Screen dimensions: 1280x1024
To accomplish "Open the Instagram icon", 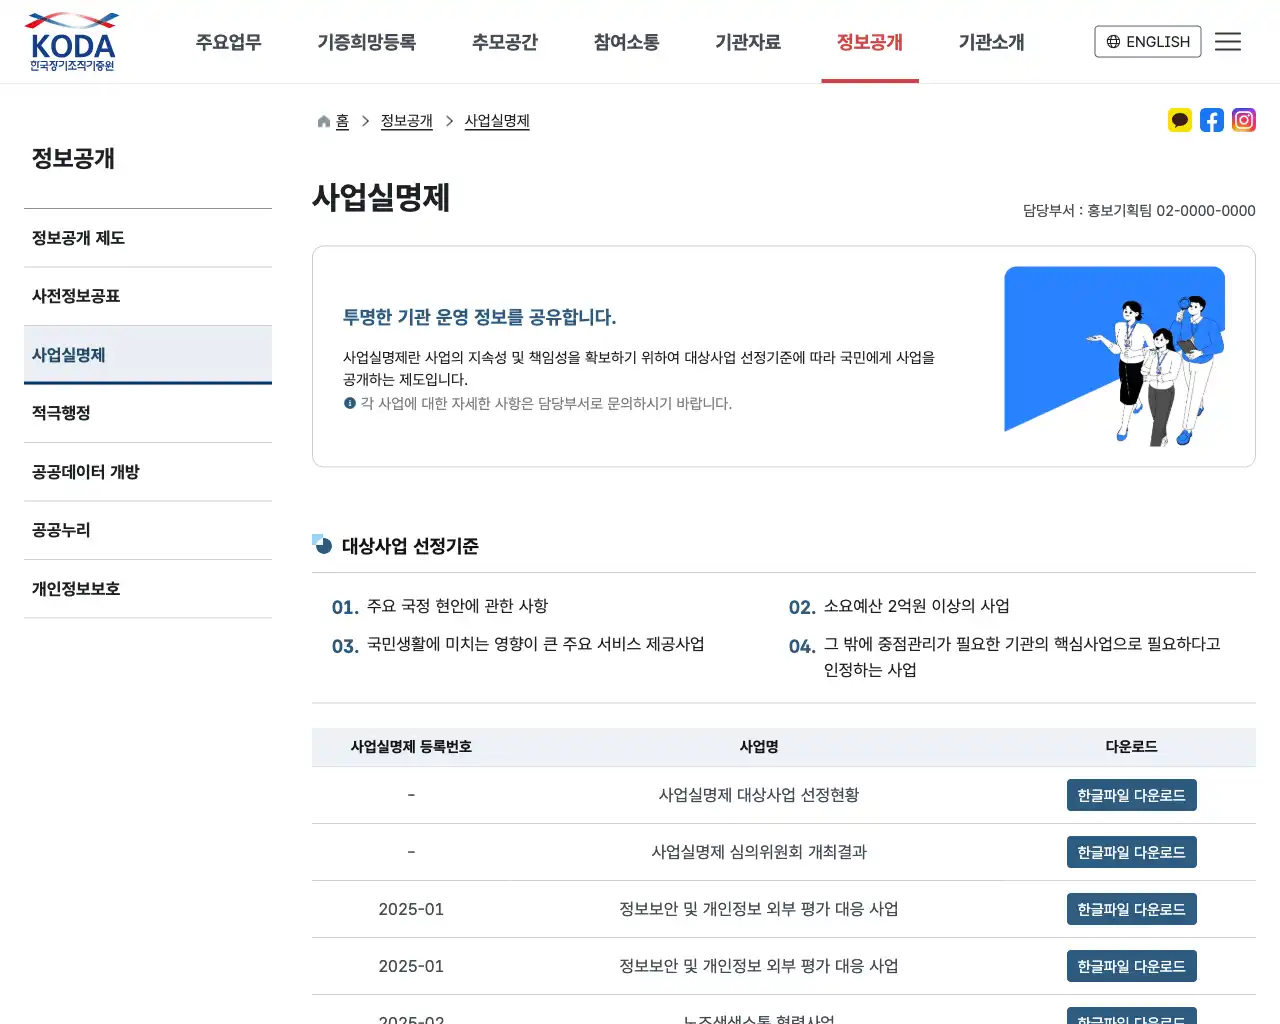I will (1243, 120).
